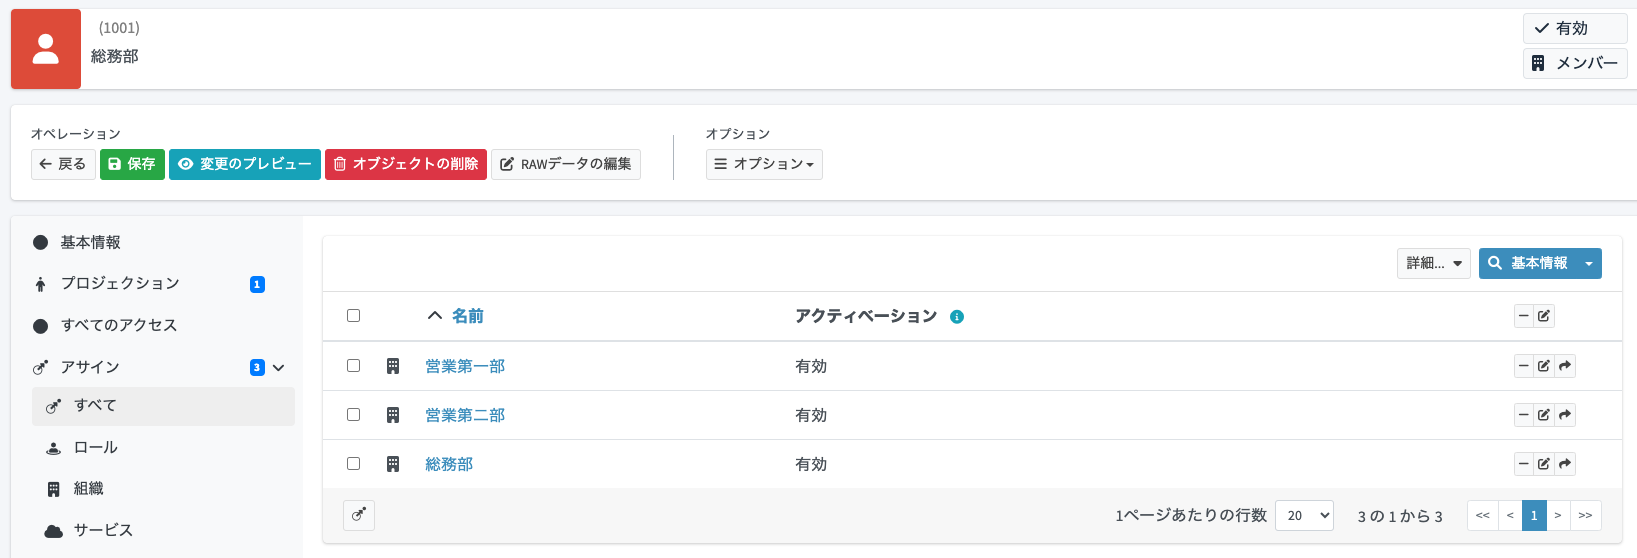Click the edit icon in the table header
Viewport: 1637px width, 558px height.
point(1544,316)
